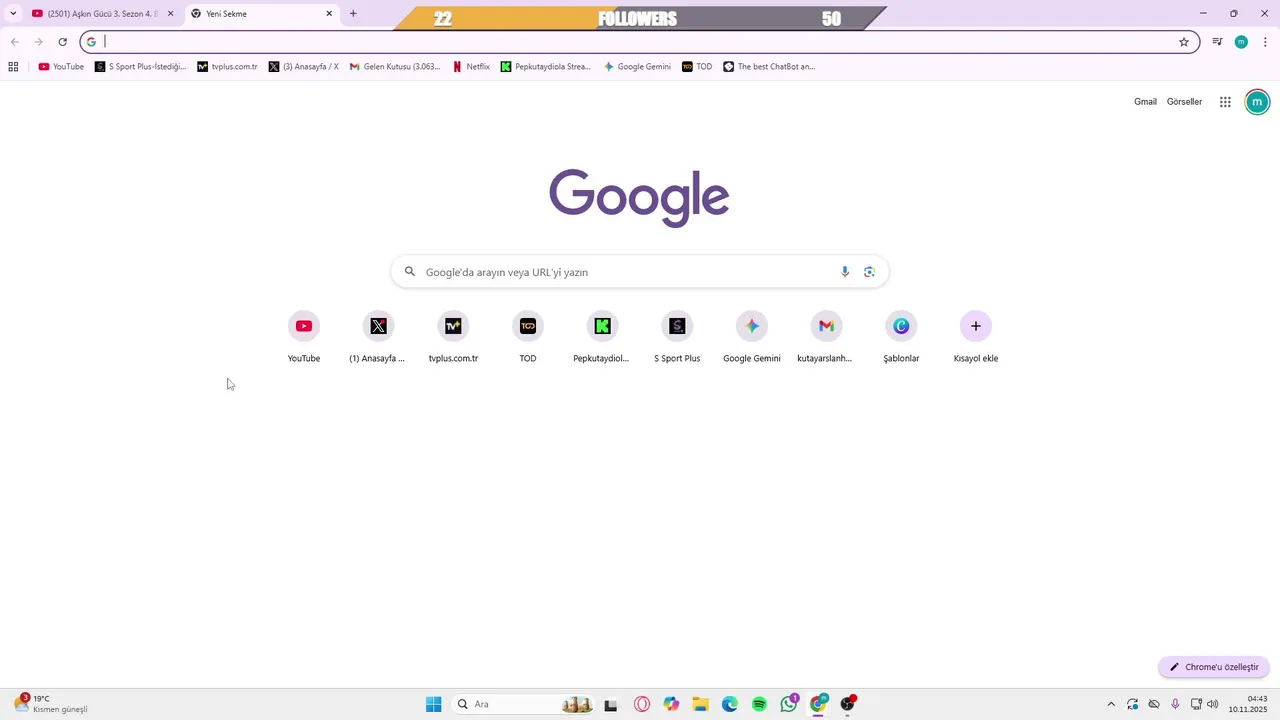Open the Google apps grid

(x=1225, y=102)
